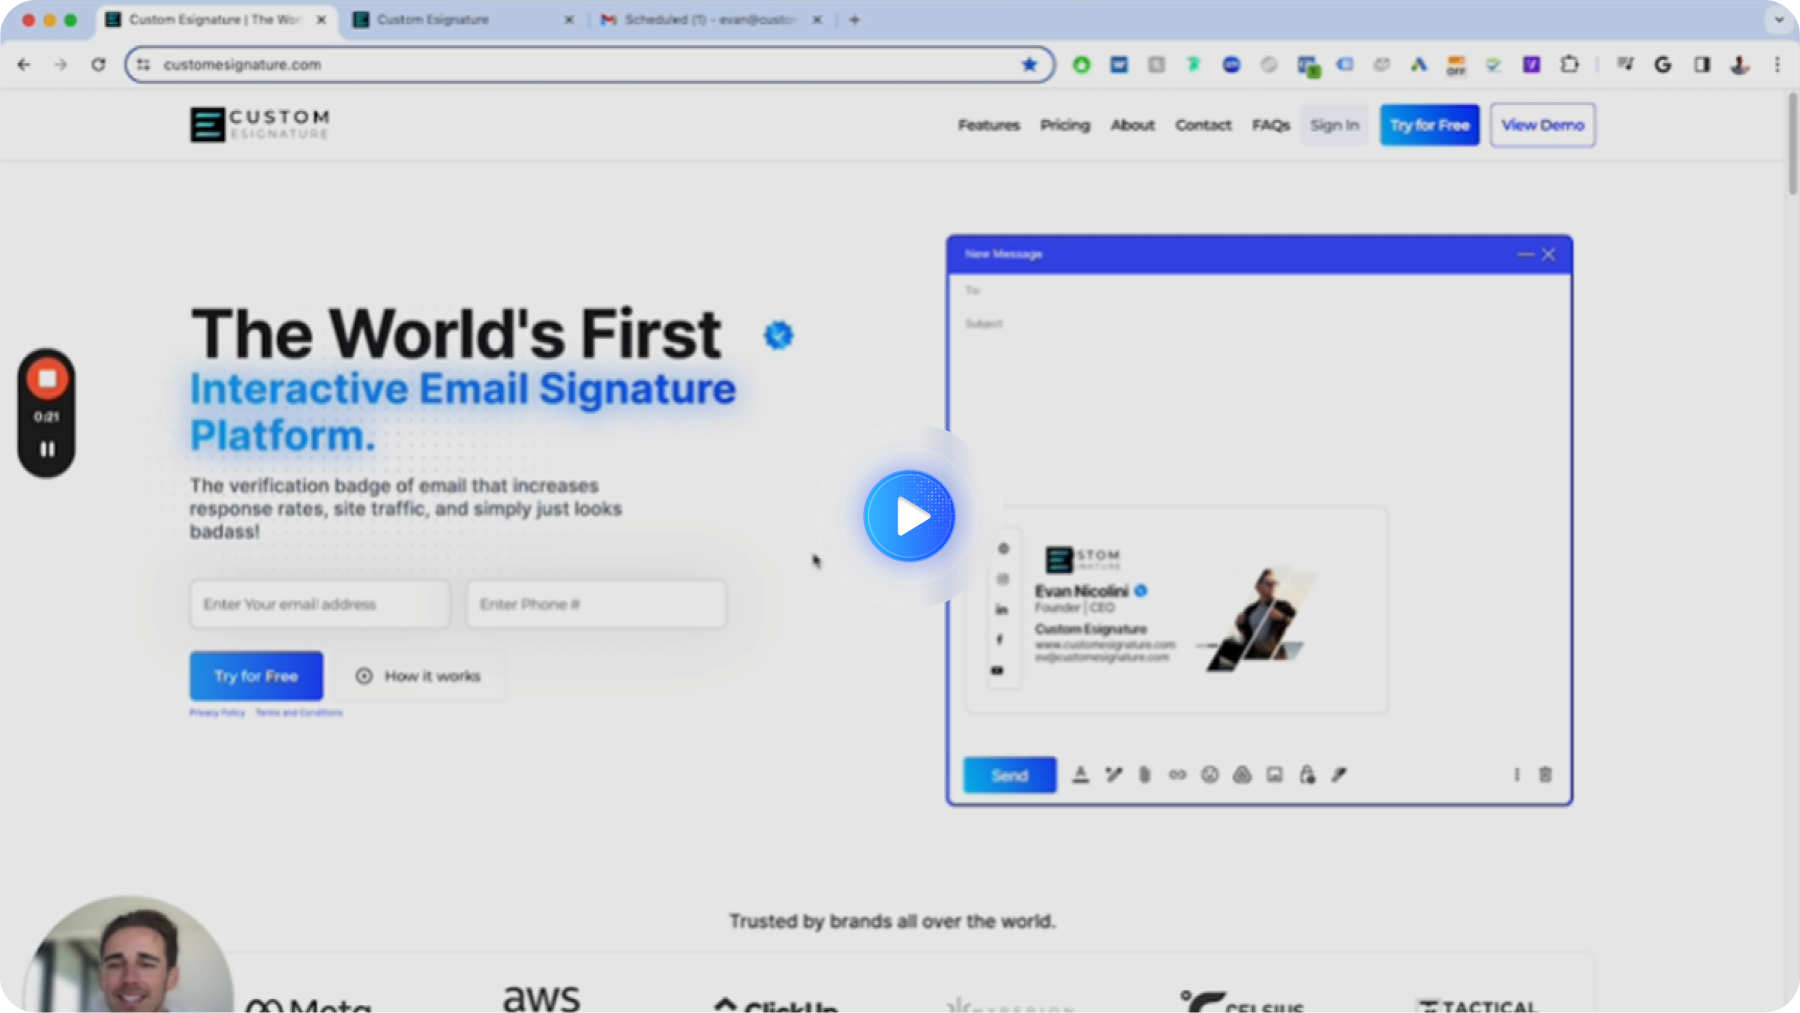Click Try for Free in the header
The width and height of the screenshot is (1800, 1013).
tap(1429, 125)
